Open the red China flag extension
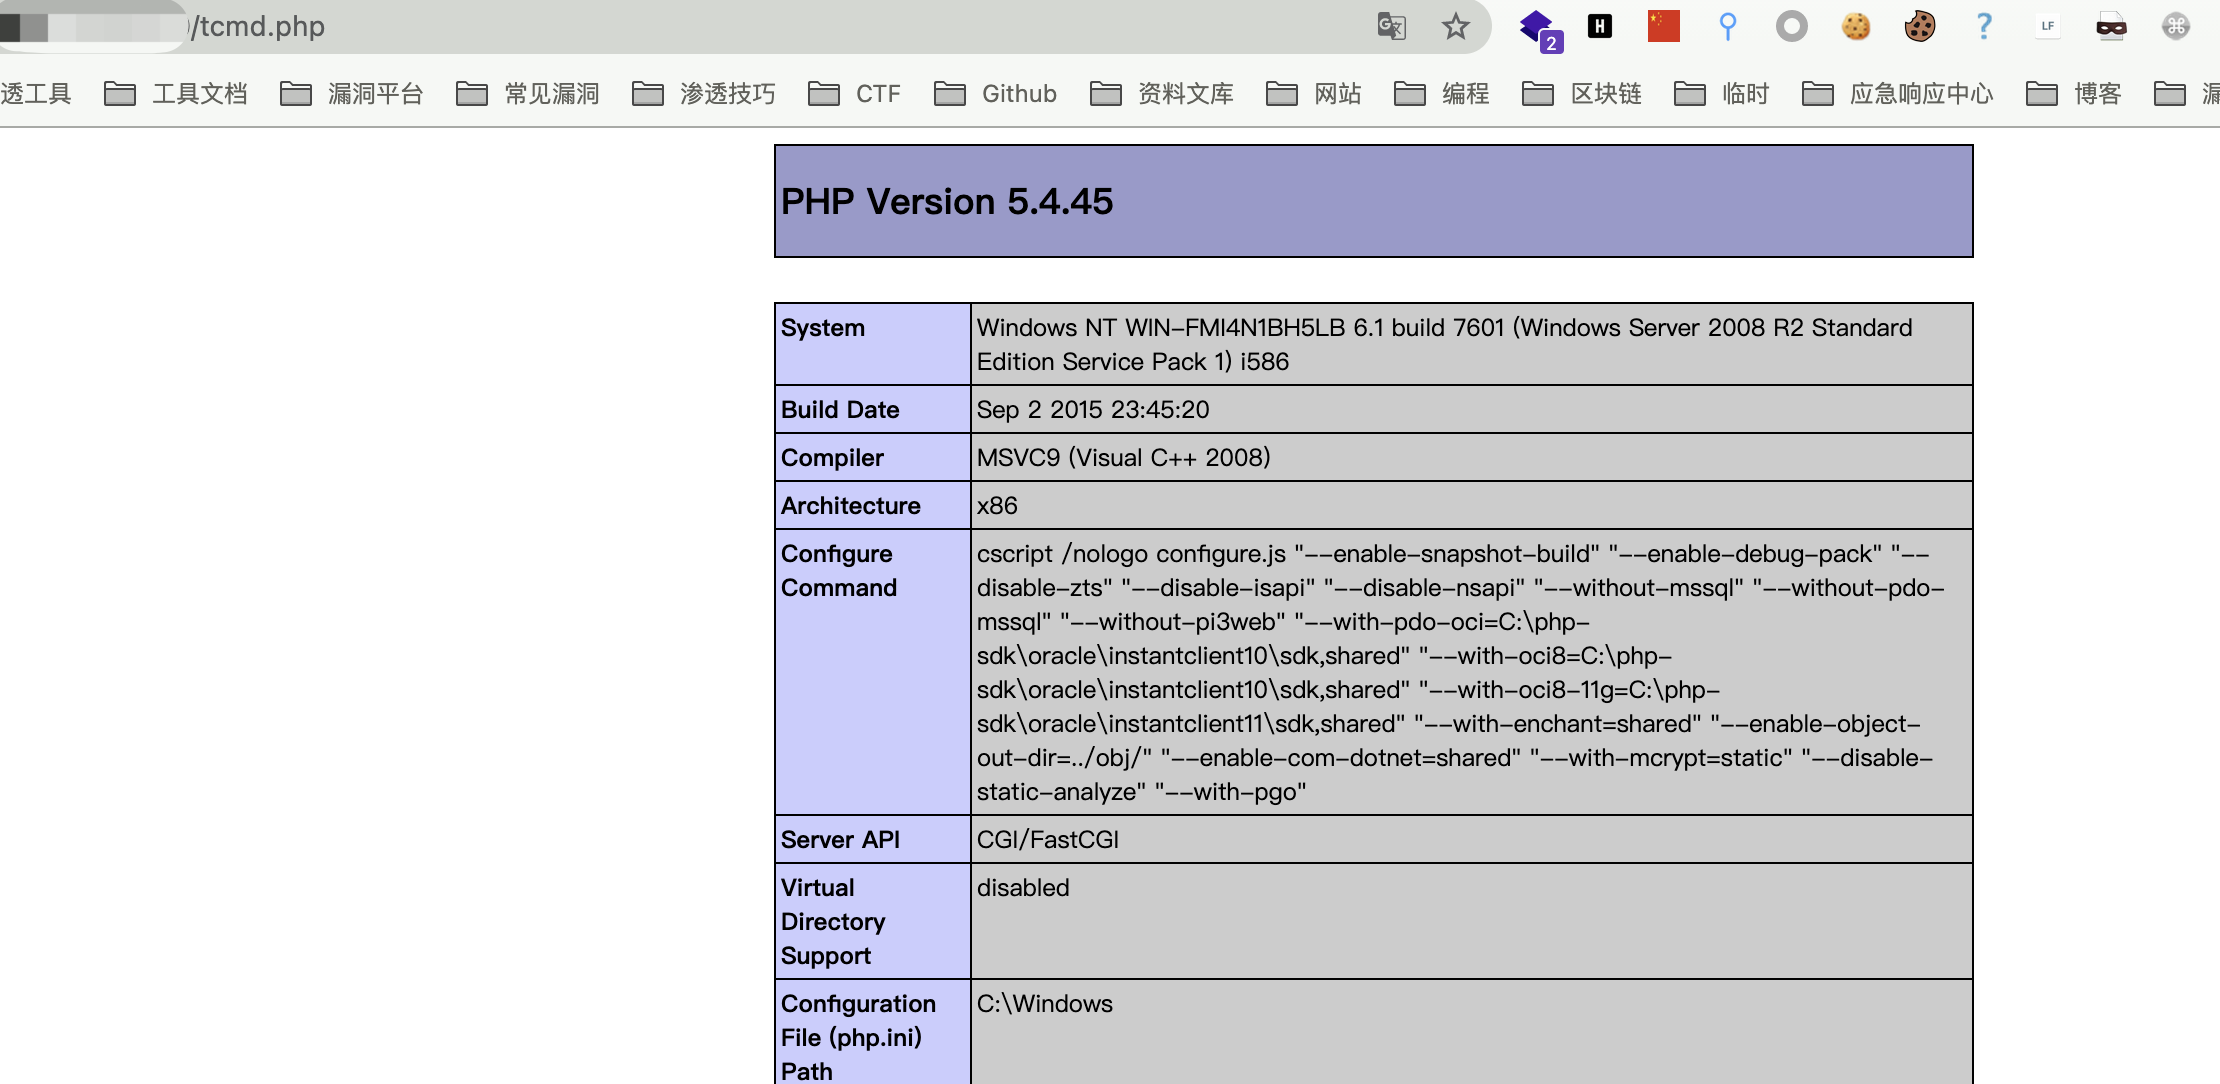The height and width of the screenshot is (1084, 2220). tap(1664, 26)
